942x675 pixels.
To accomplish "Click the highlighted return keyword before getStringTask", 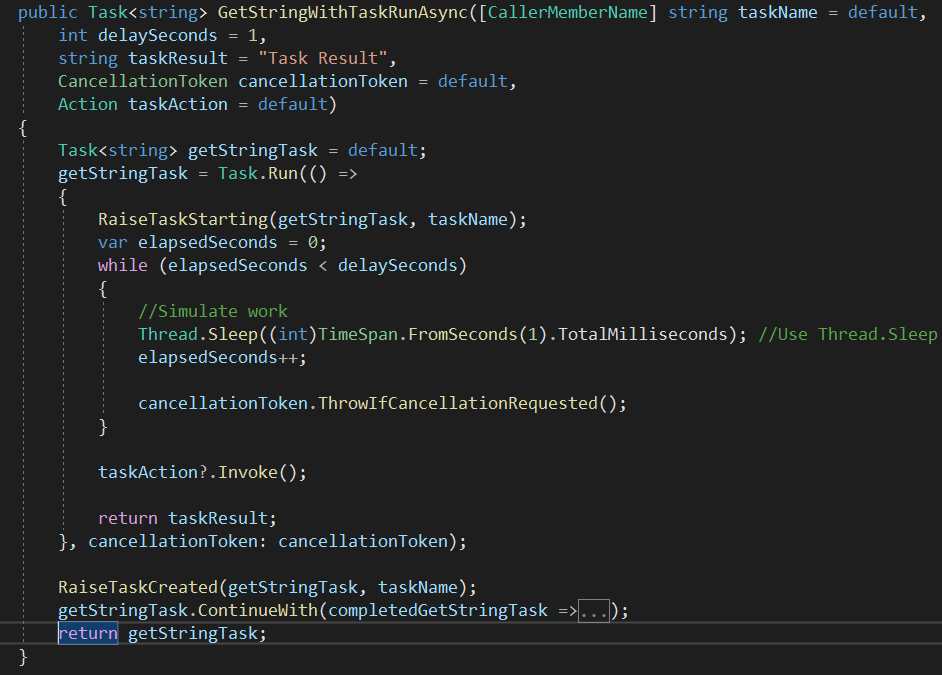I will 88,633.
